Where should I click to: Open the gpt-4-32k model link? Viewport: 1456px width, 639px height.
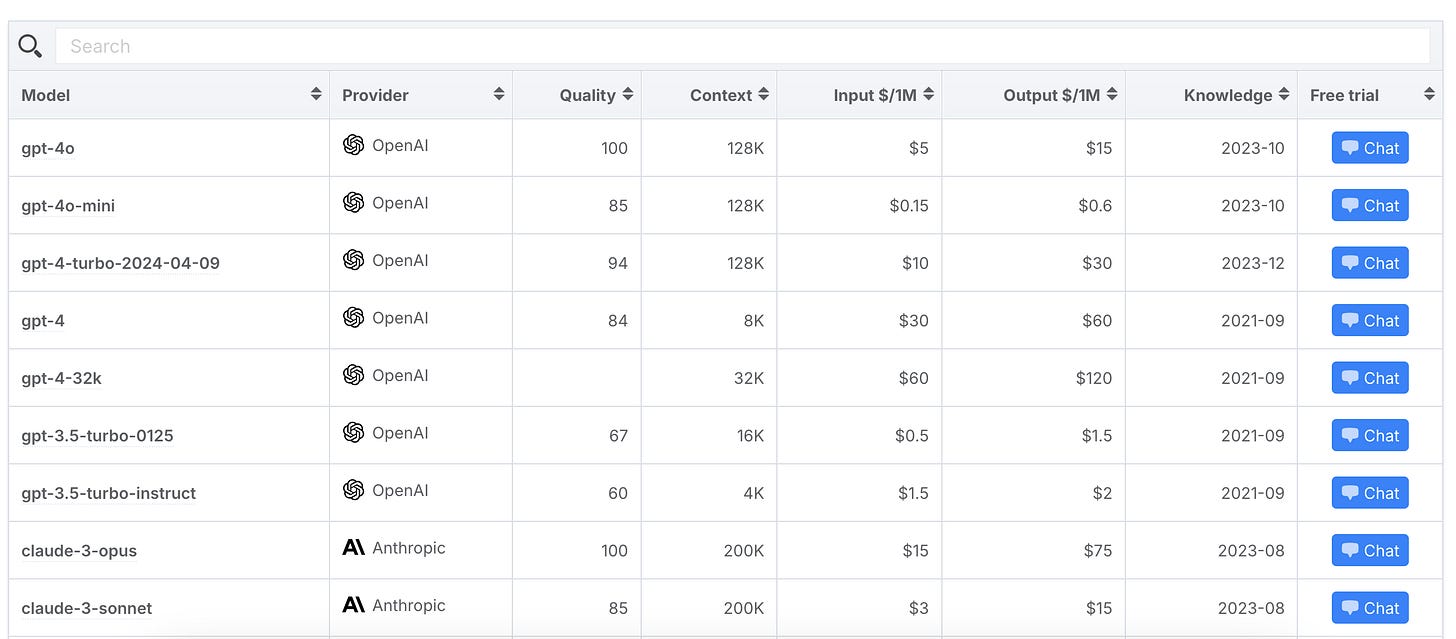(x=61, y=378)
